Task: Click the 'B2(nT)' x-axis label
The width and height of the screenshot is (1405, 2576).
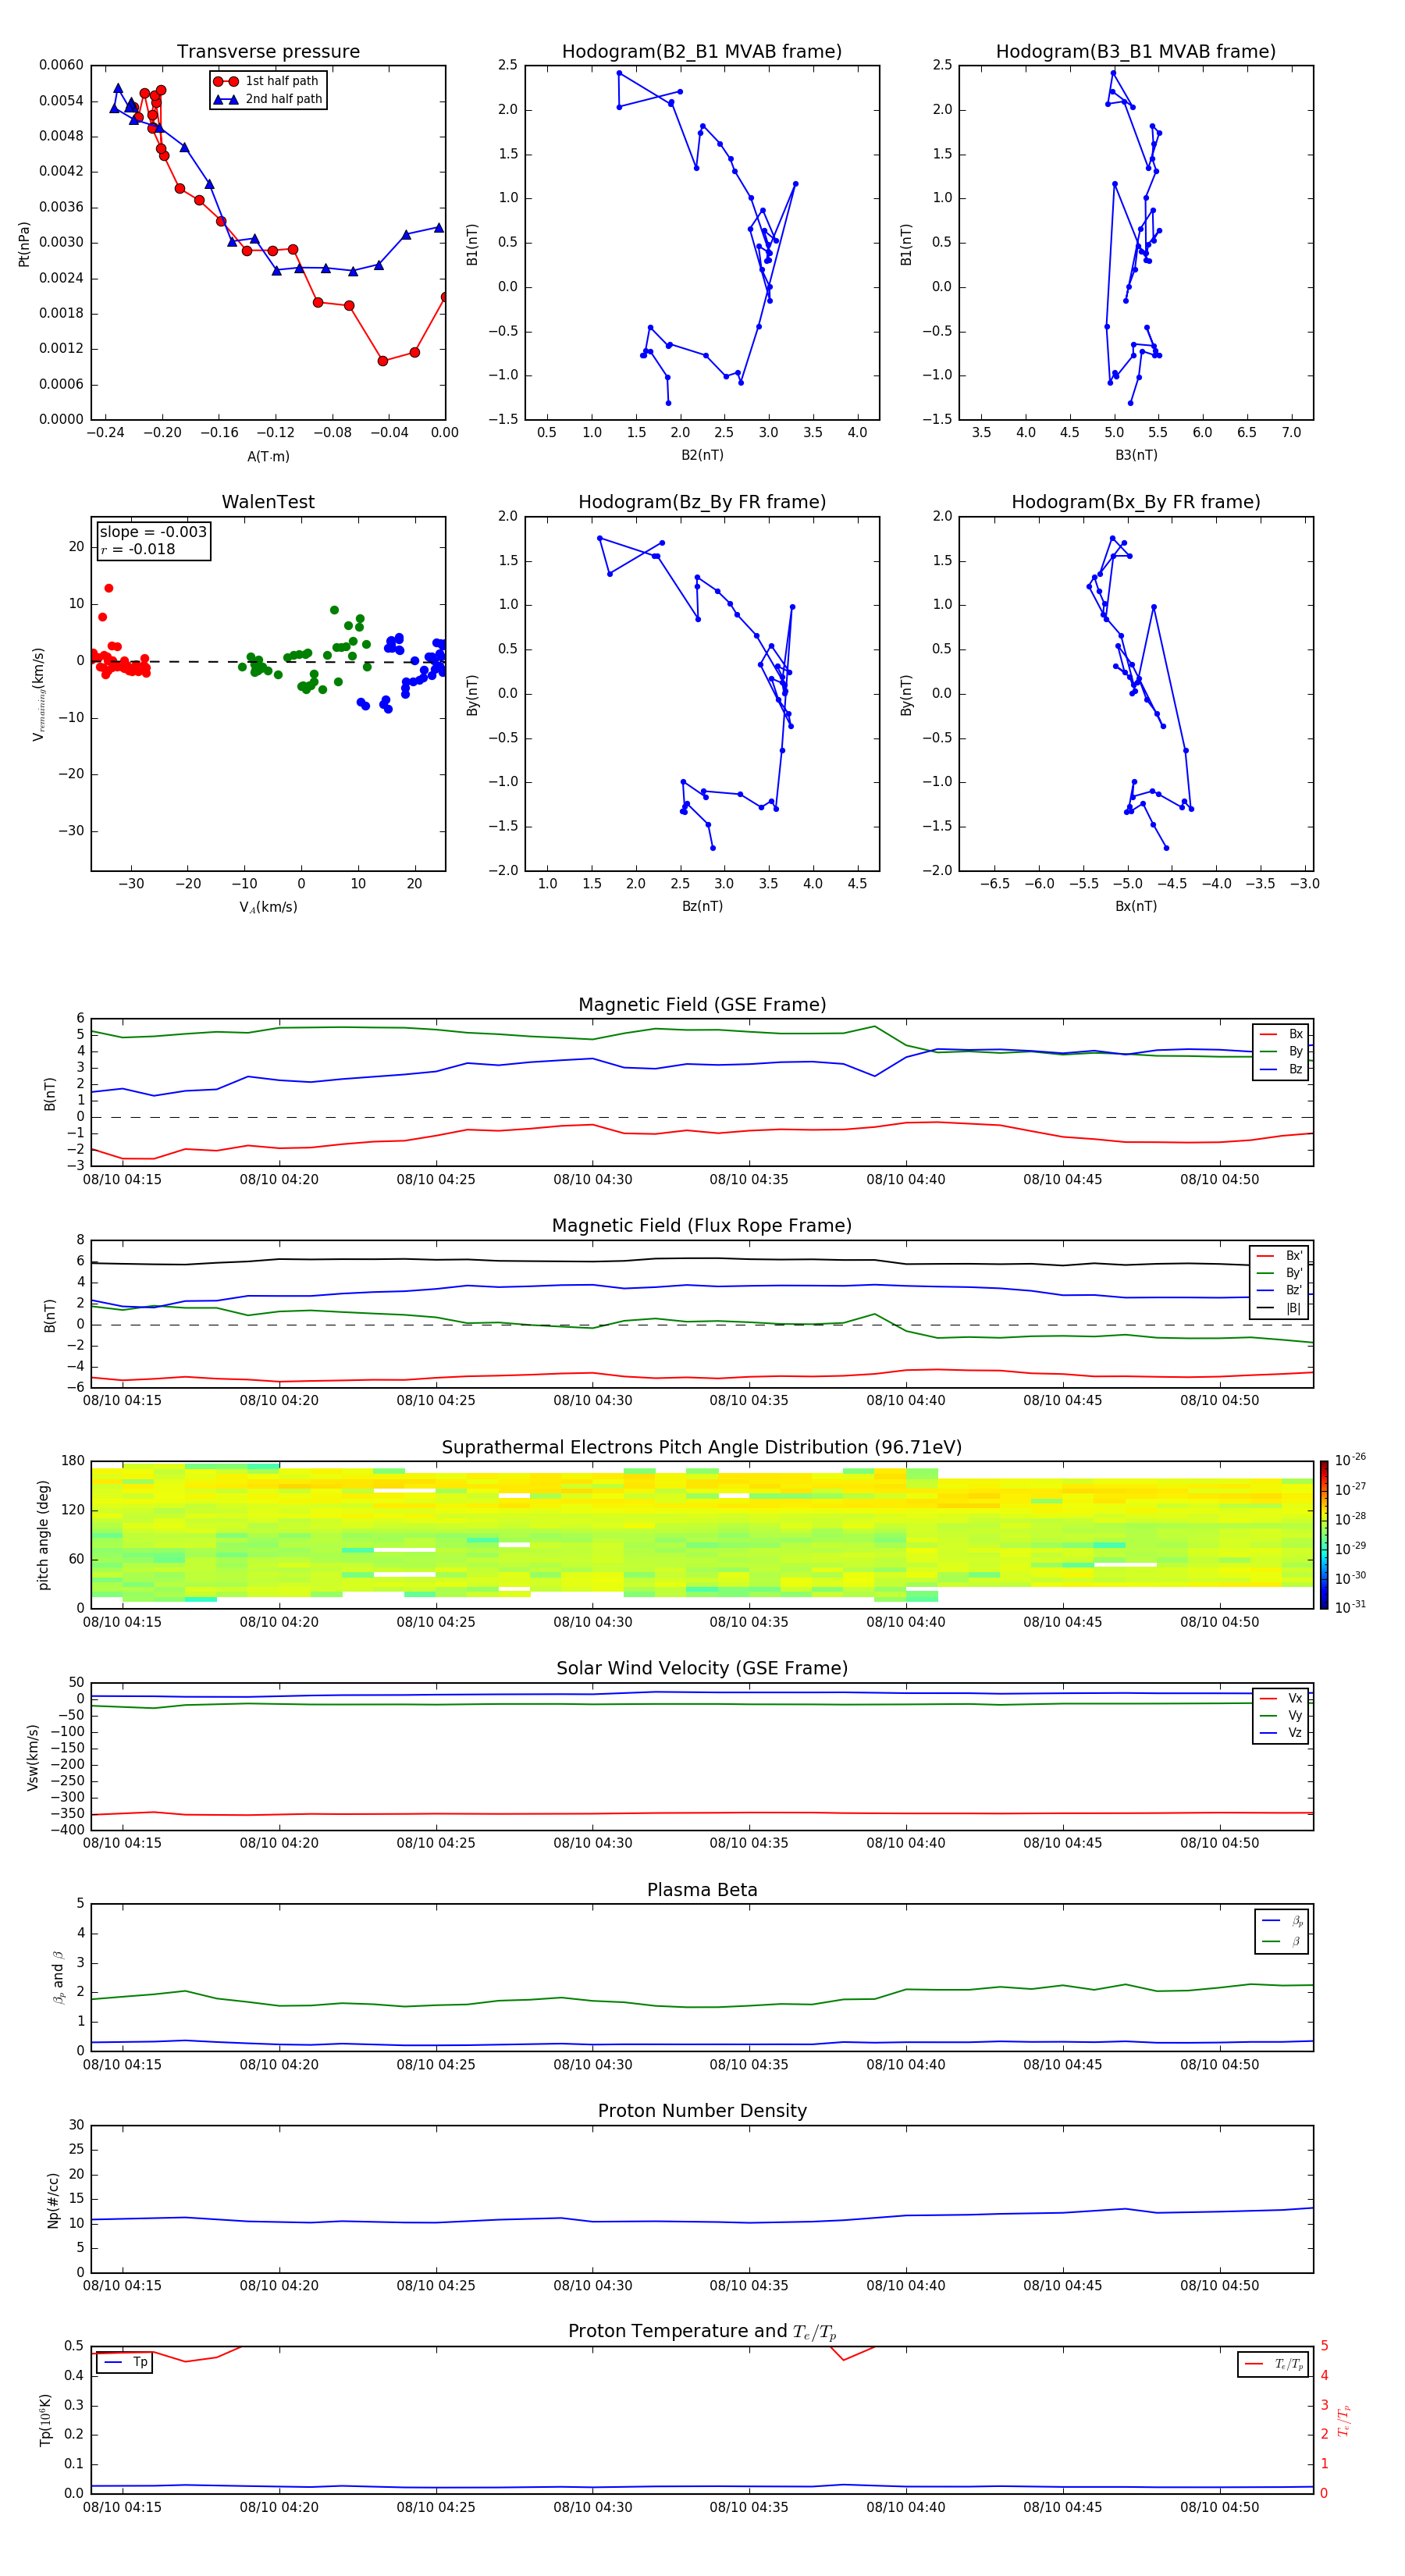Action: pyautogui.click(x=702, y=455)
